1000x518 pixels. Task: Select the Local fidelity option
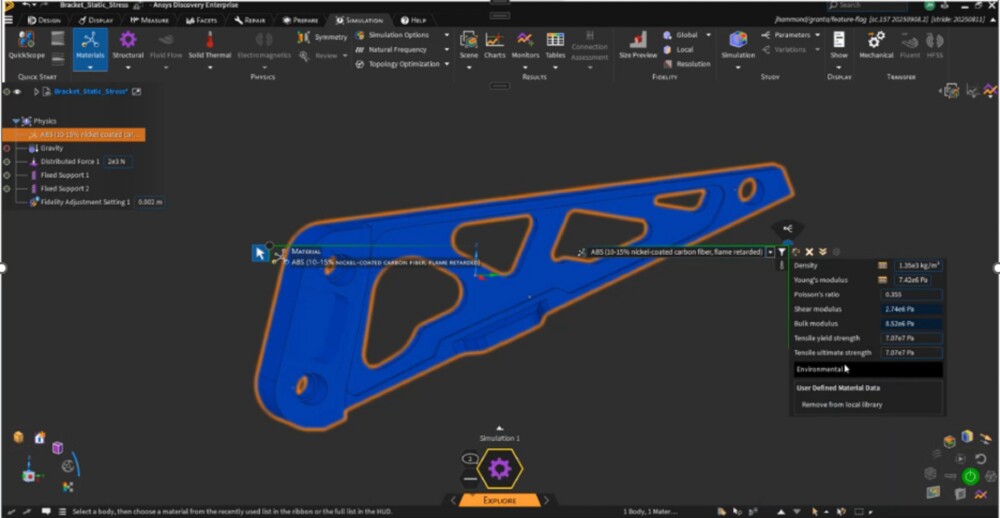tap(679, 49)
